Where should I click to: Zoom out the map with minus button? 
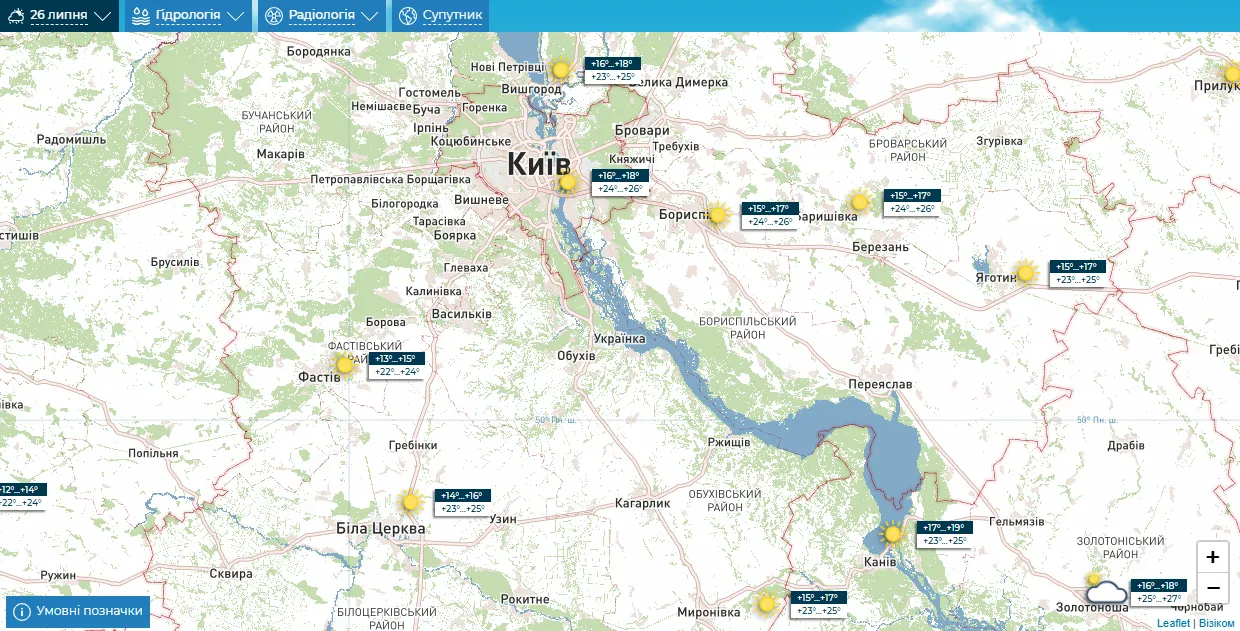(1213, 587)
